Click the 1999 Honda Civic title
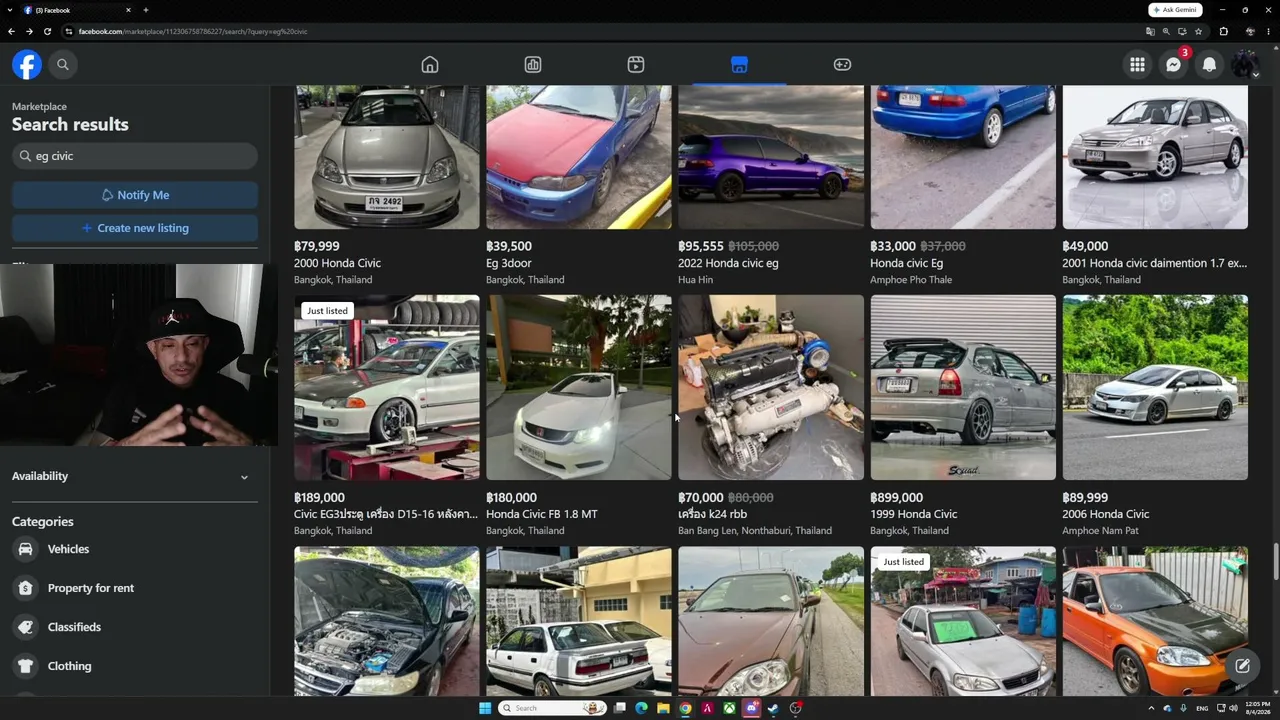The height and width of the screenshot is (720, 1280). click(x=914, y=514)
